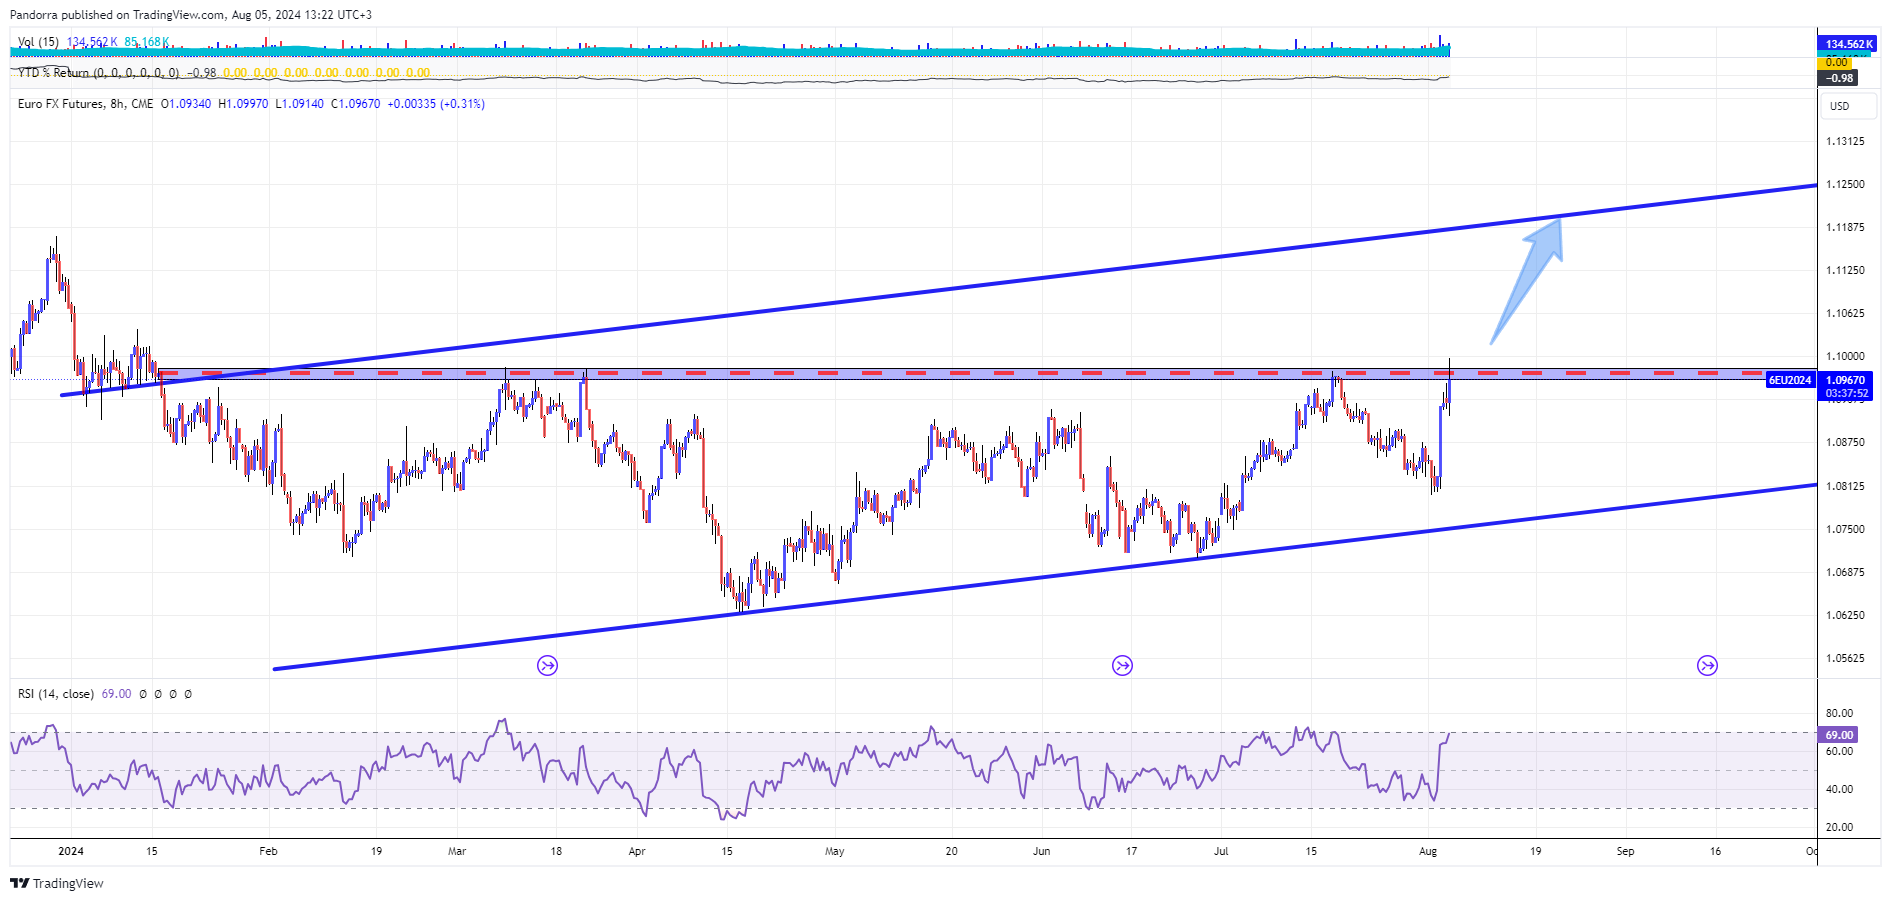Click the 85.168K volume value in legend
The height and width of the screenshot is (901, 1891).
click(x=147, y=42)
